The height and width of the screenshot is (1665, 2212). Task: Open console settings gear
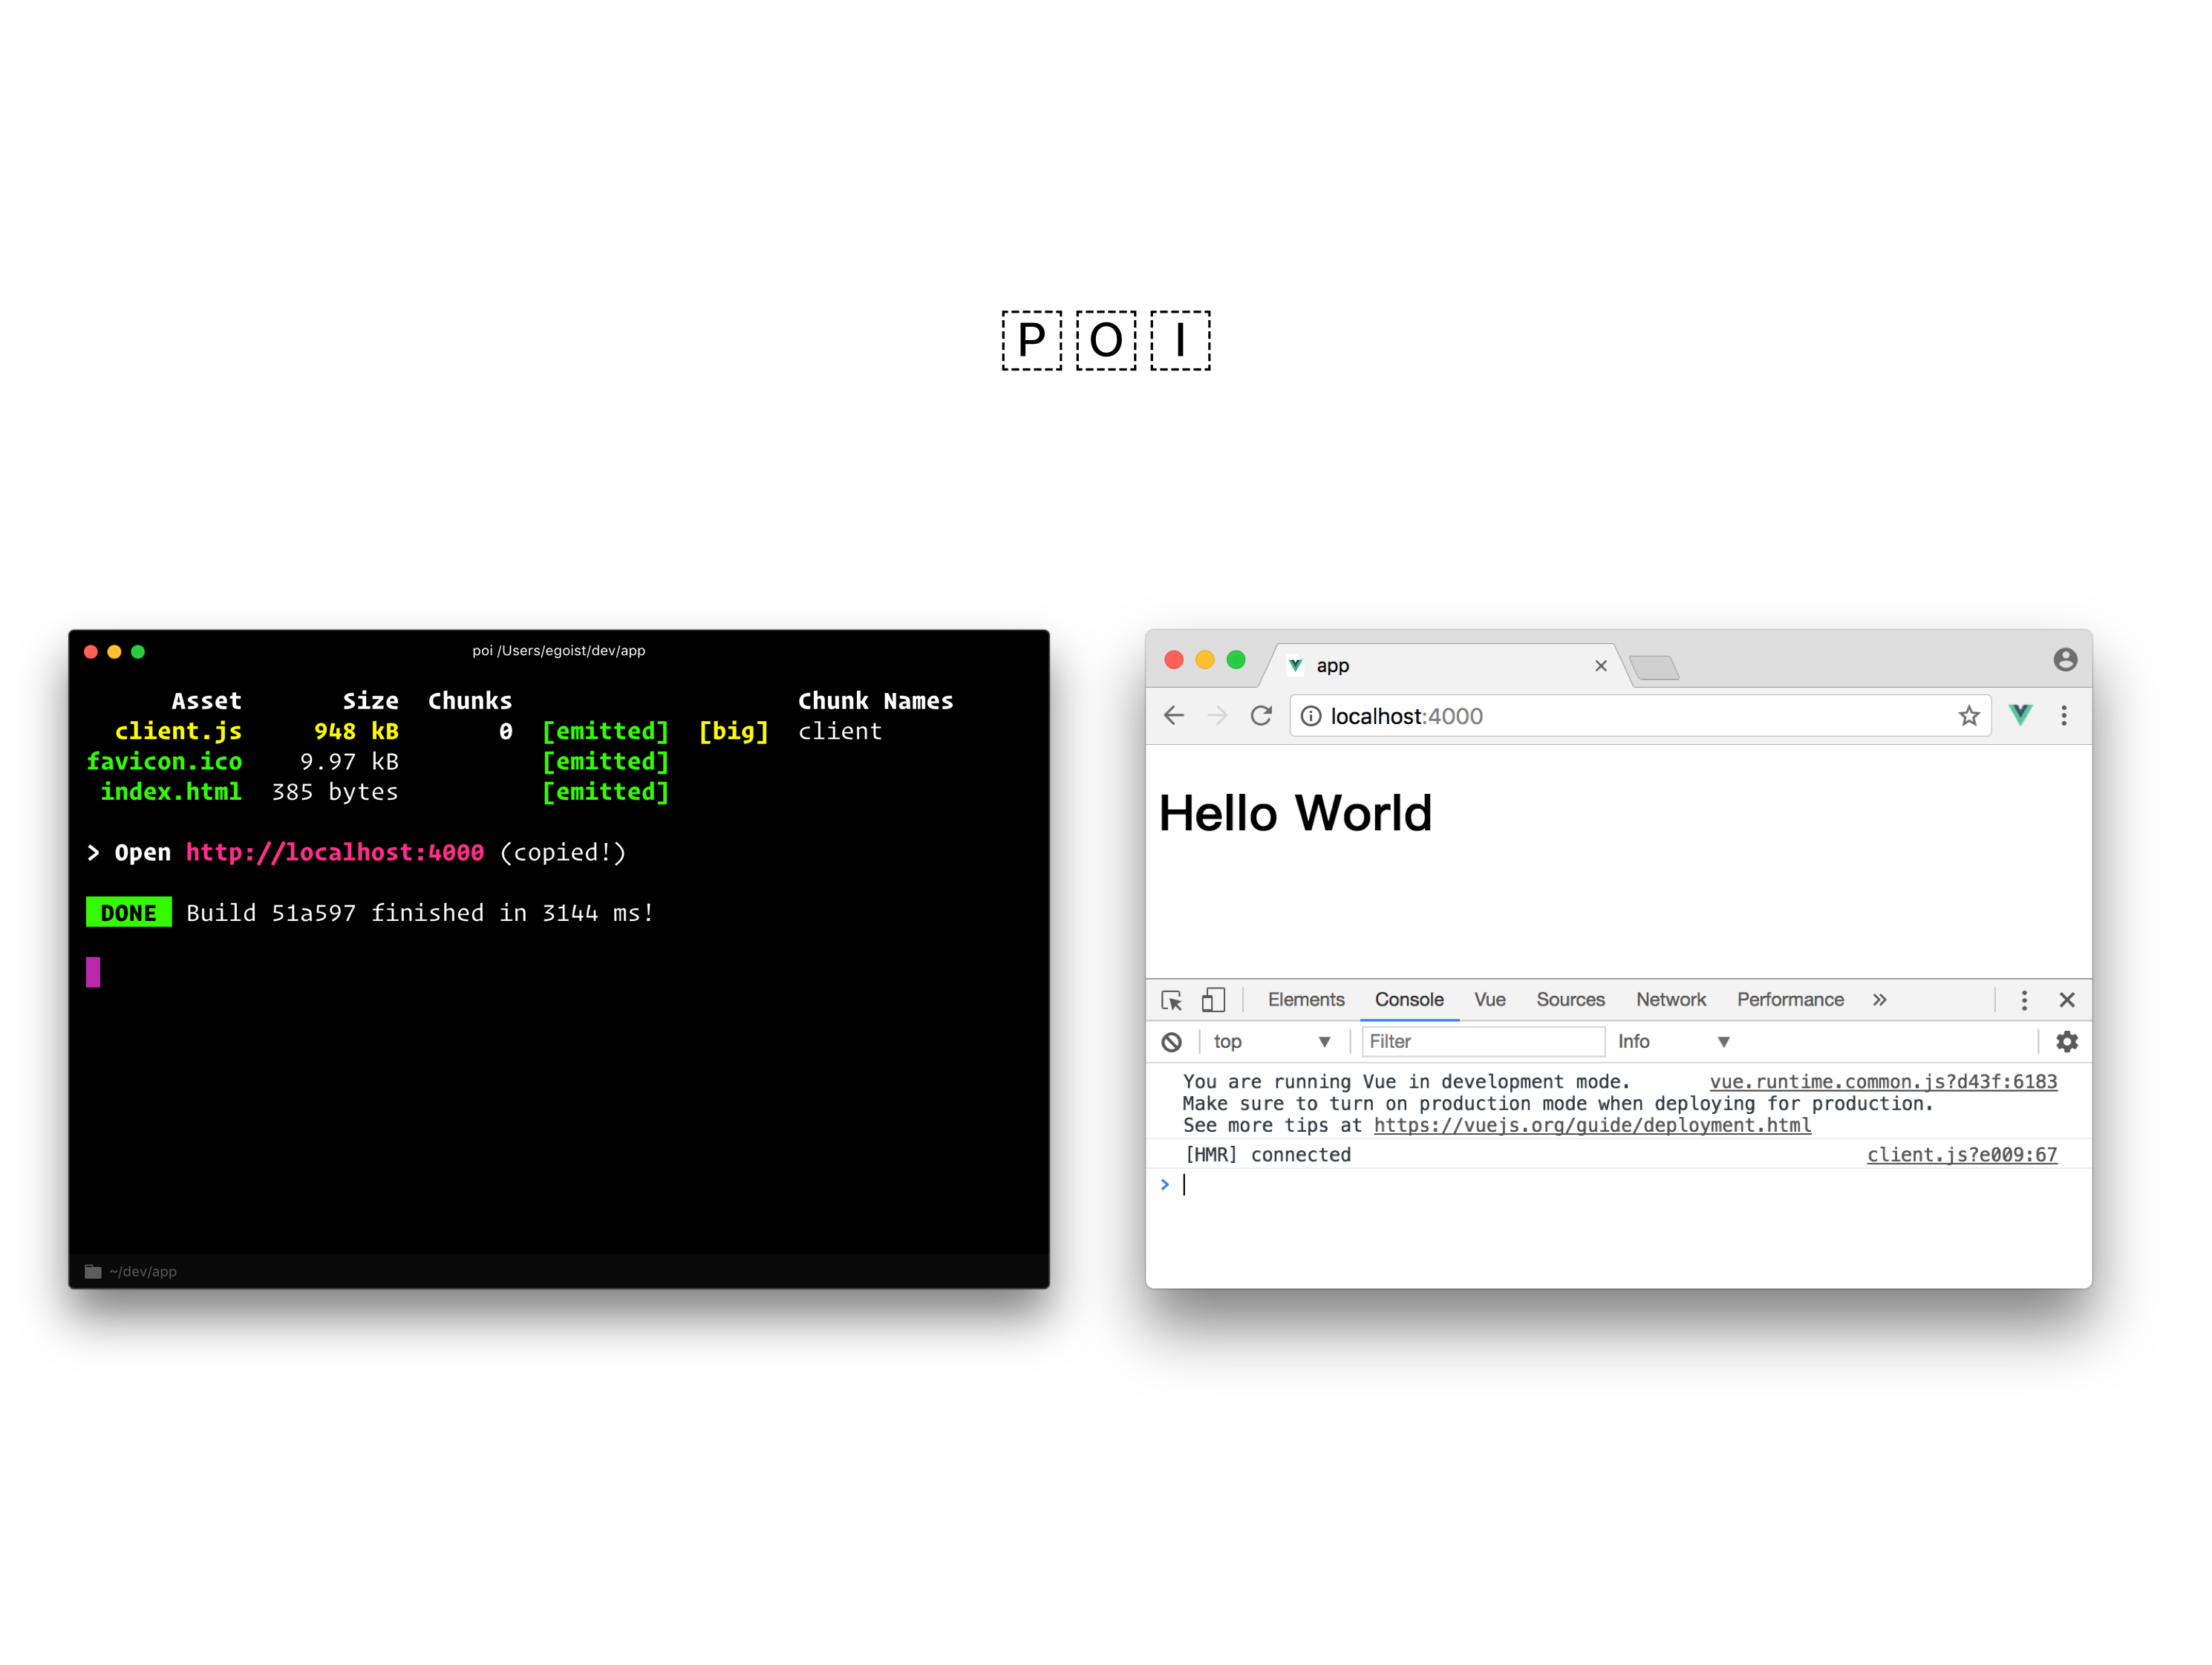click(x=2066, y=1042)
